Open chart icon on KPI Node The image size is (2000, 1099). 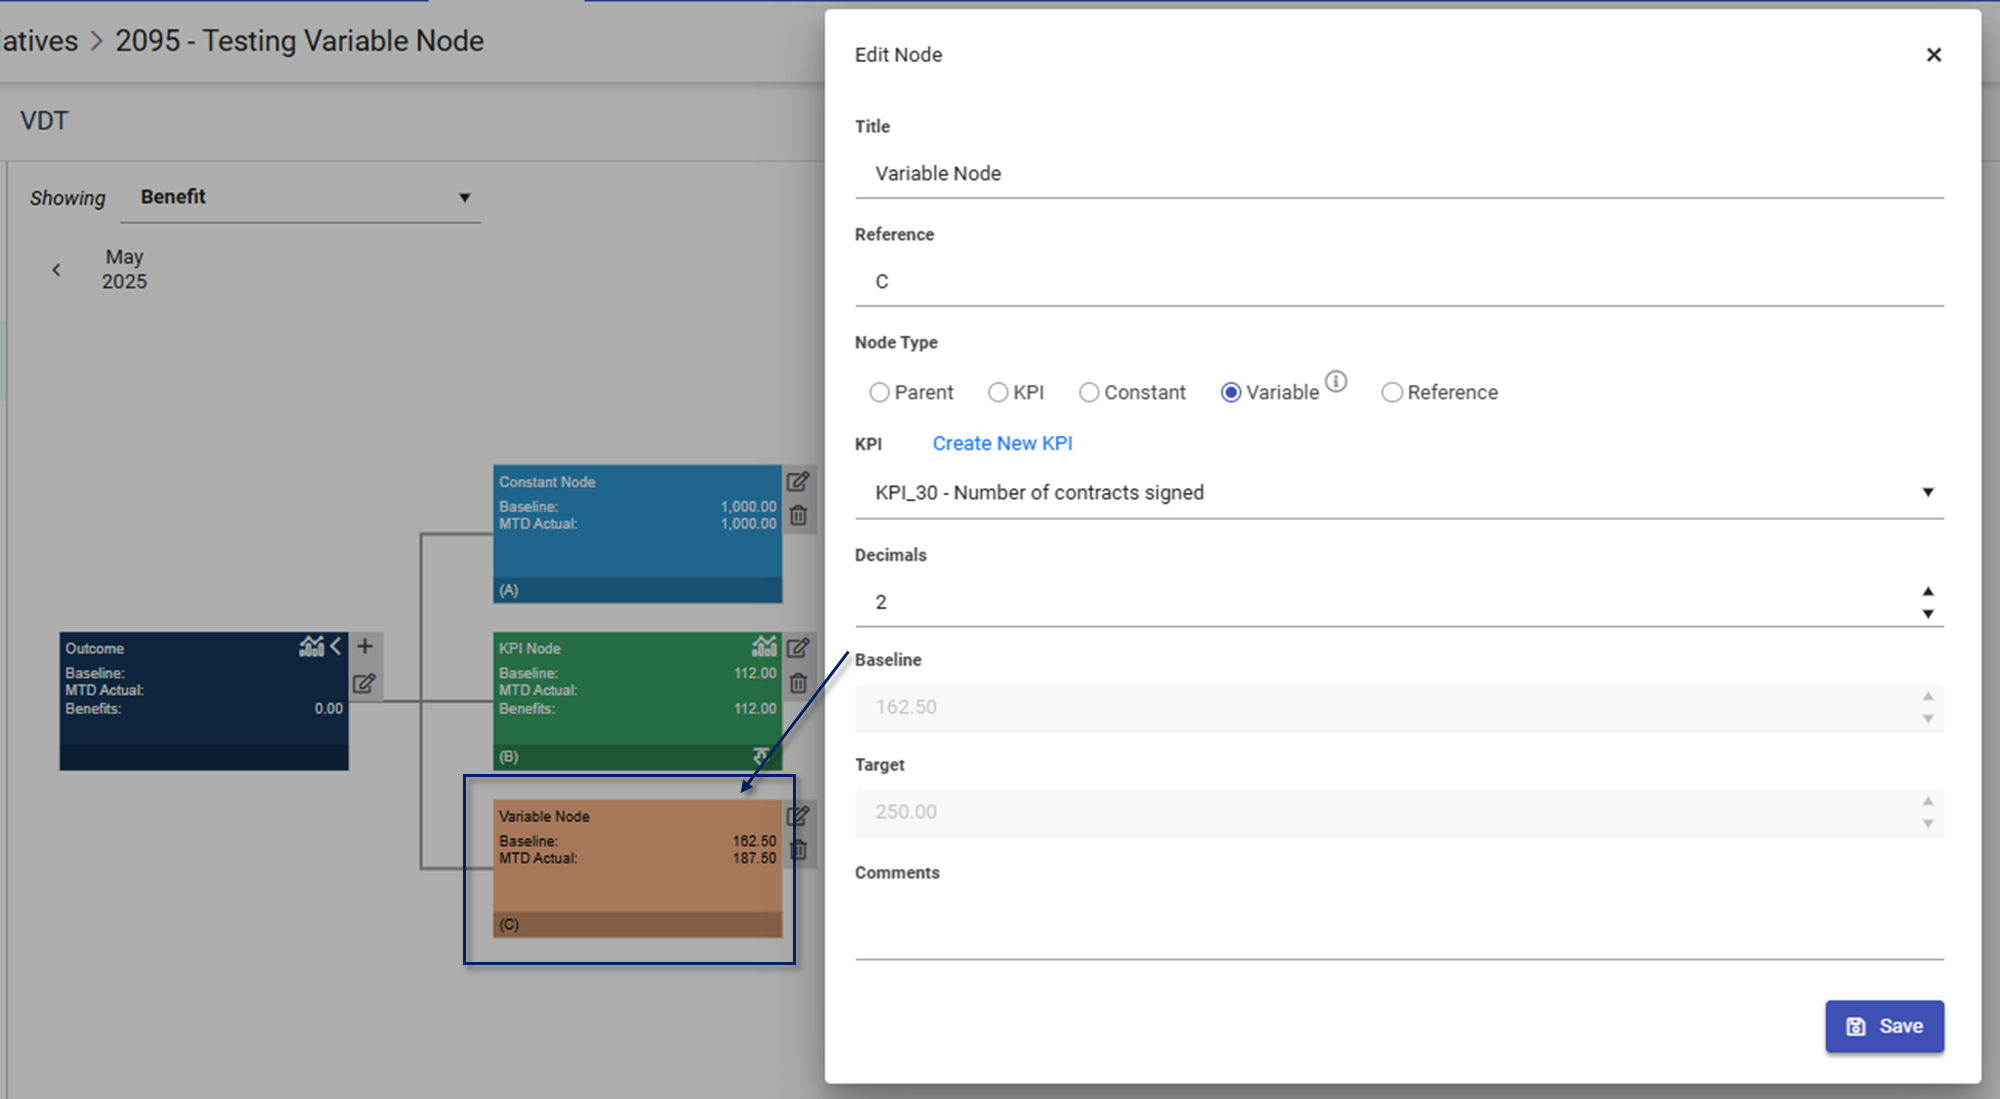coord(764,646)
